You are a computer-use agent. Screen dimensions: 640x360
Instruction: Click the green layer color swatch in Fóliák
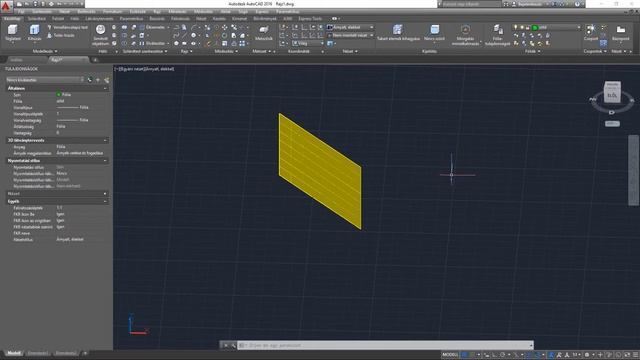tap(535, 27)
